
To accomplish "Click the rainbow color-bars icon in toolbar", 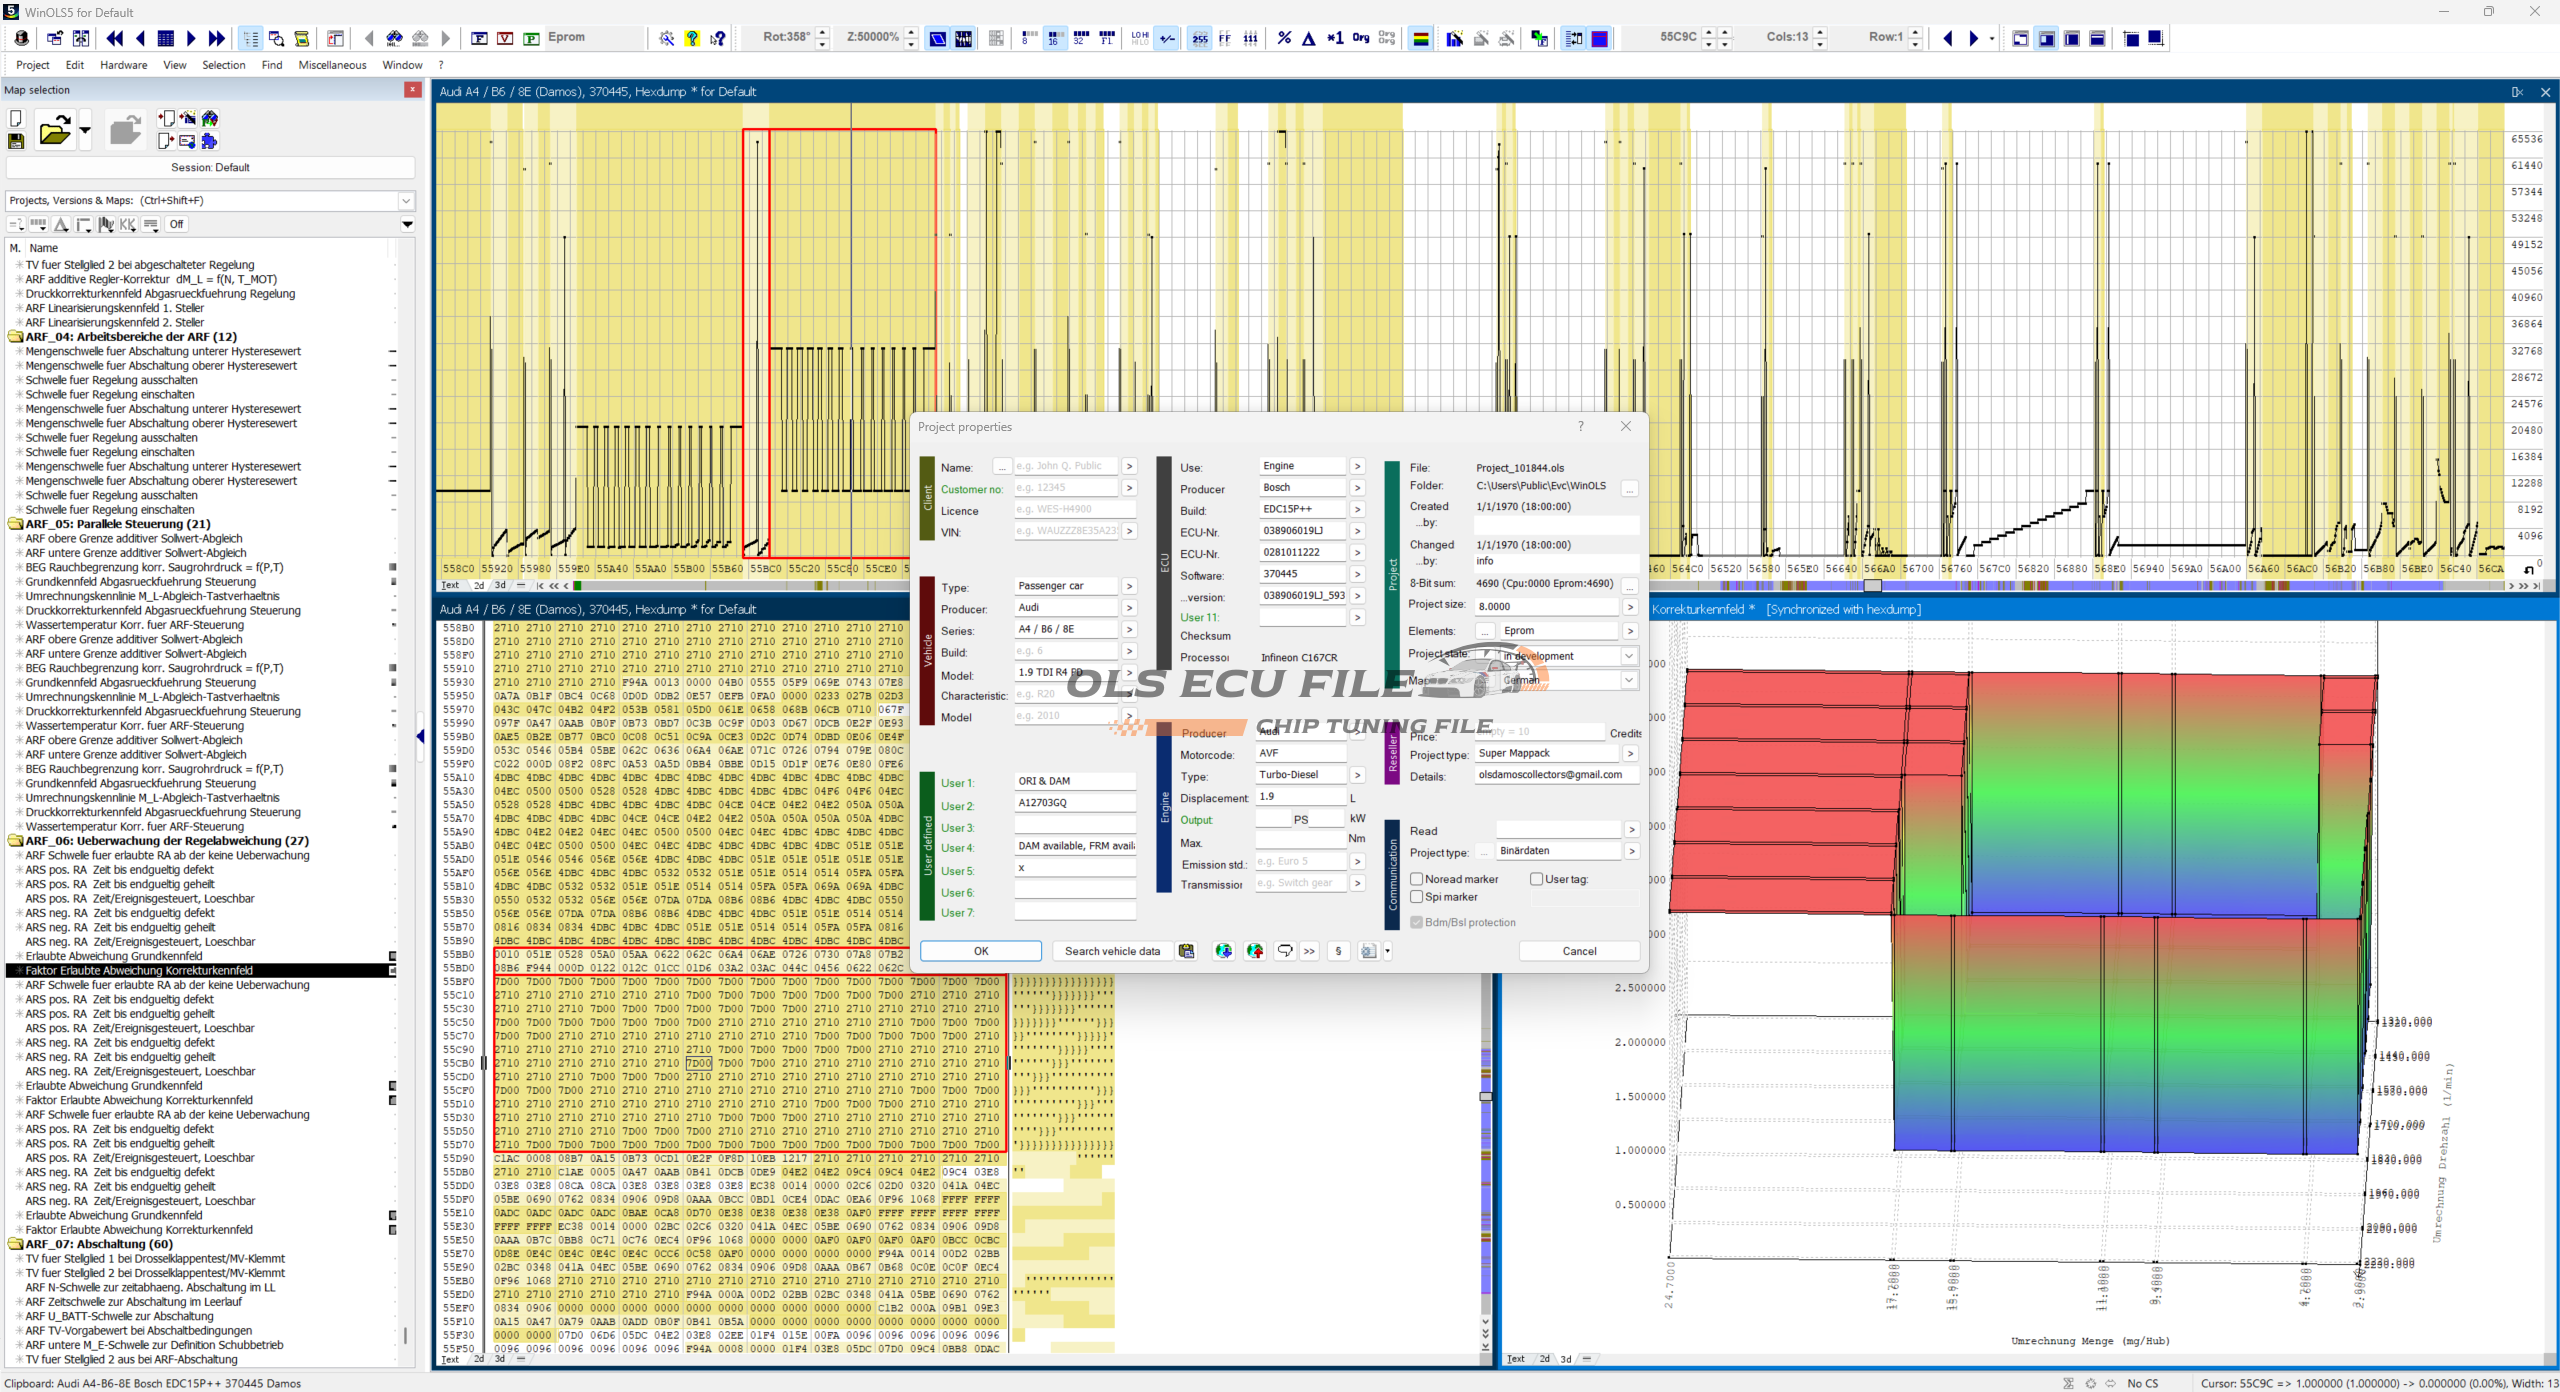I will pyautogui.click(x=1420, y=38).
